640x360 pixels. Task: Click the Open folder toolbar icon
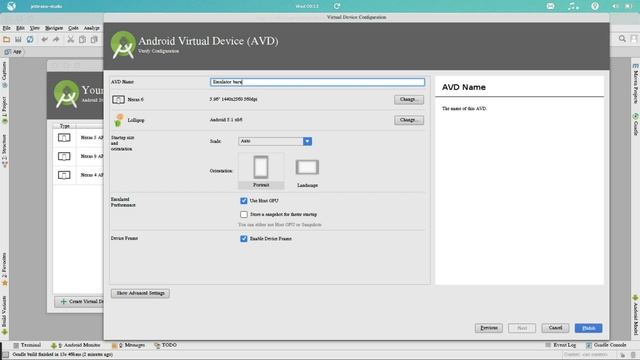7,40
